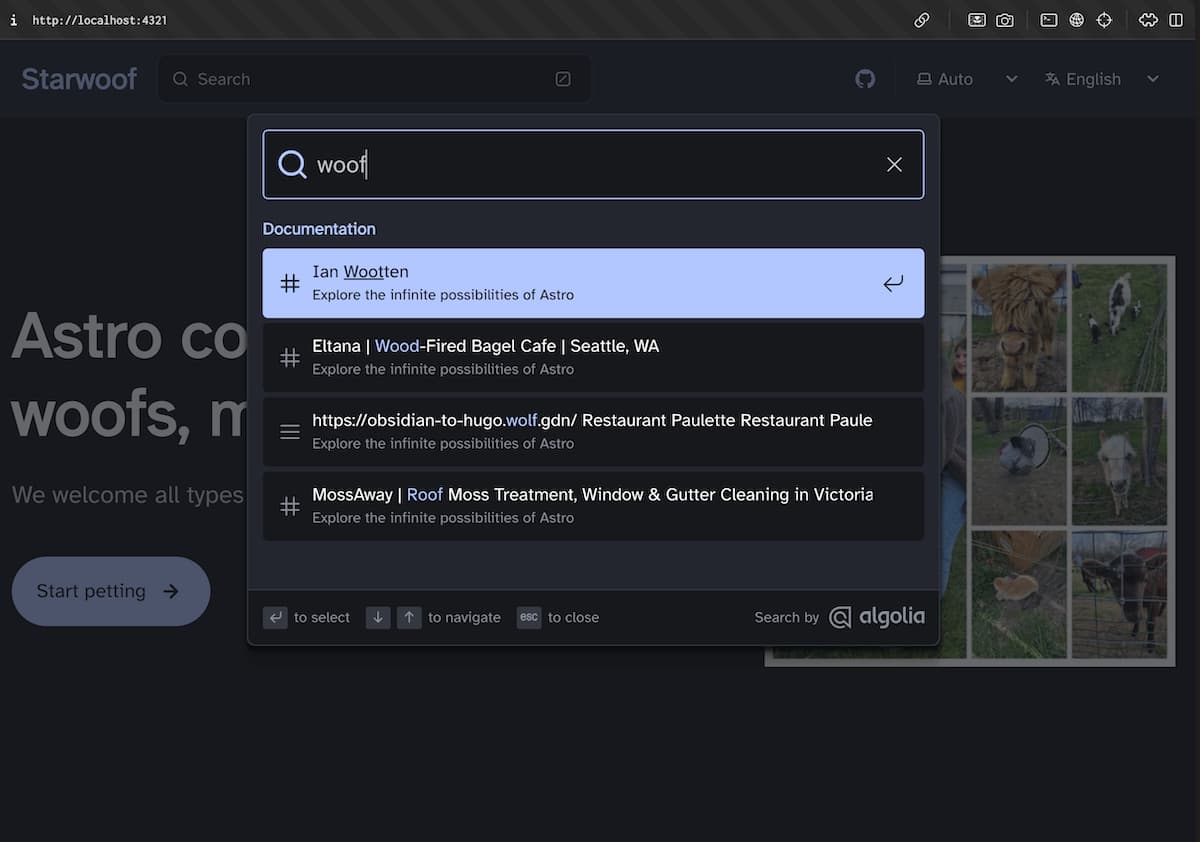Click the enter-arrow icon on Ian Wootten result

tap(893, 283)
